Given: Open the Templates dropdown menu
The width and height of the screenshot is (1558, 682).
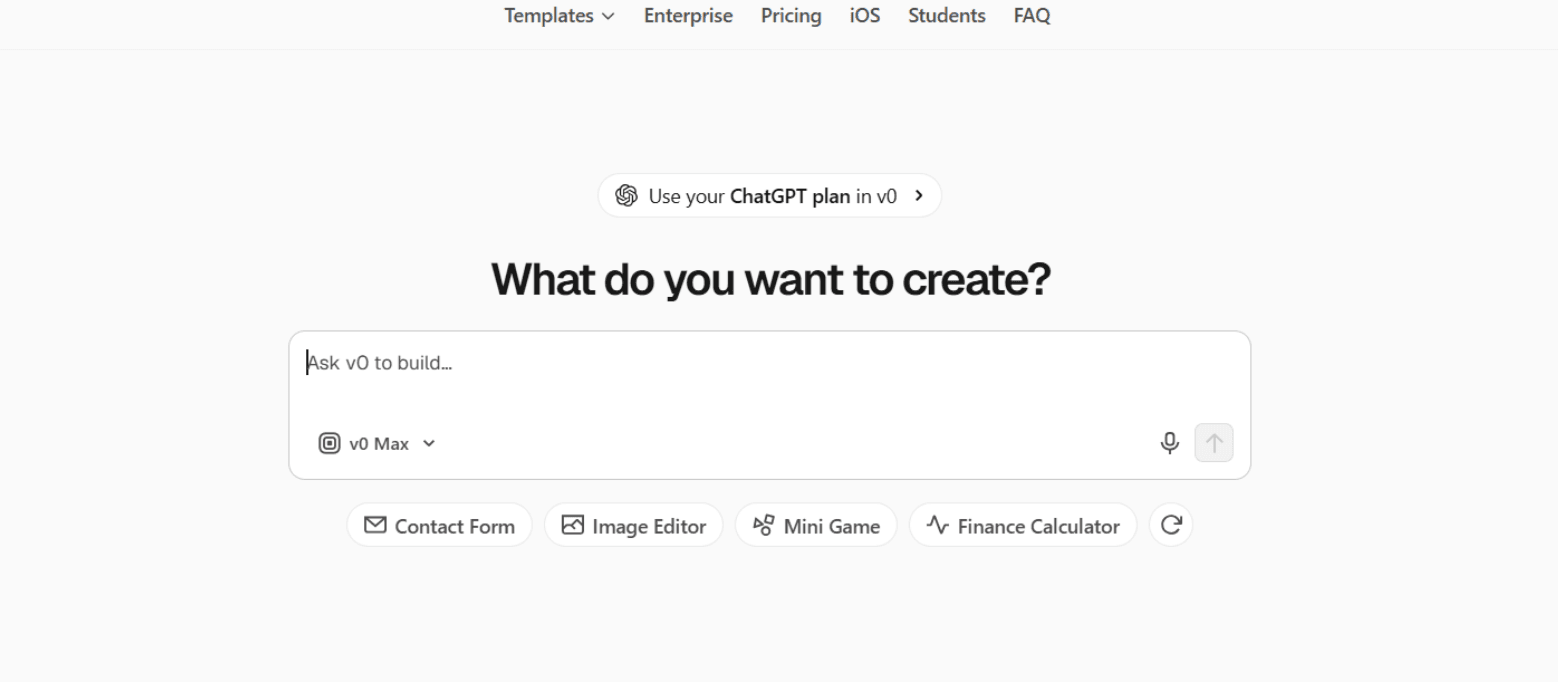Looking at the screenshot, I should click(x=560, y=16).
